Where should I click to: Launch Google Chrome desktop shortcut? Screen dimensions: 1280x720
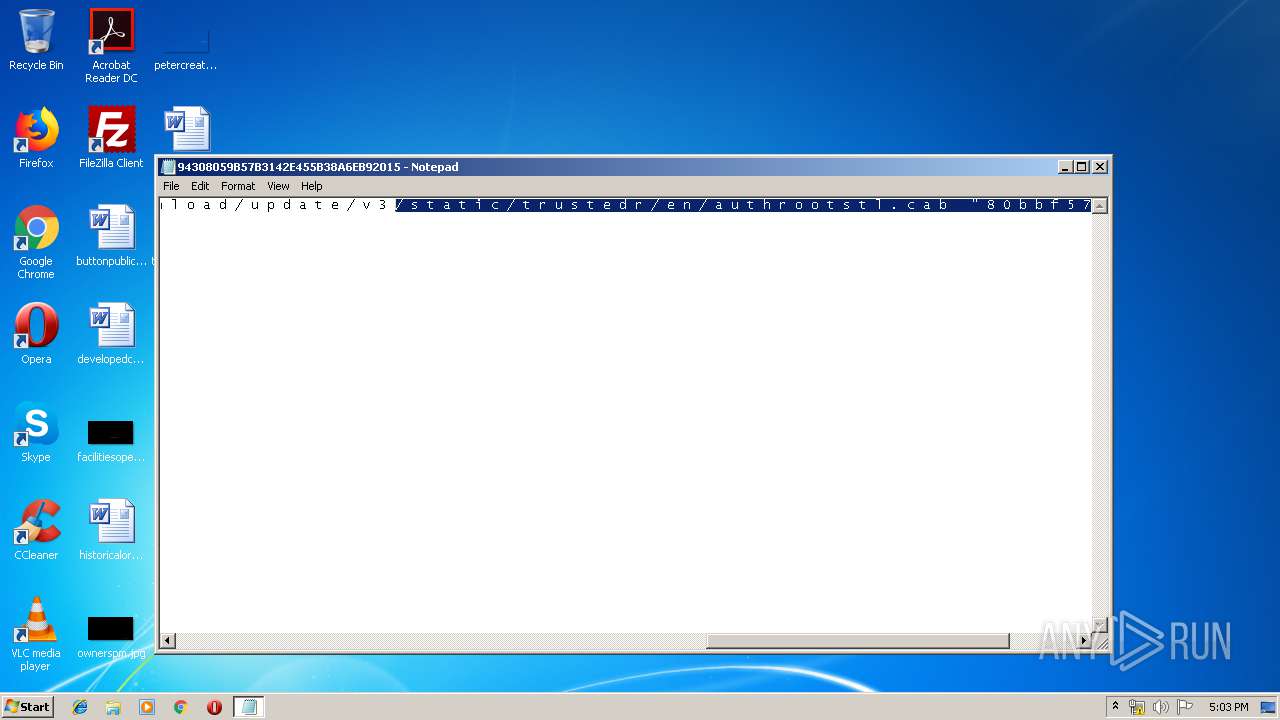click(36, 243)
